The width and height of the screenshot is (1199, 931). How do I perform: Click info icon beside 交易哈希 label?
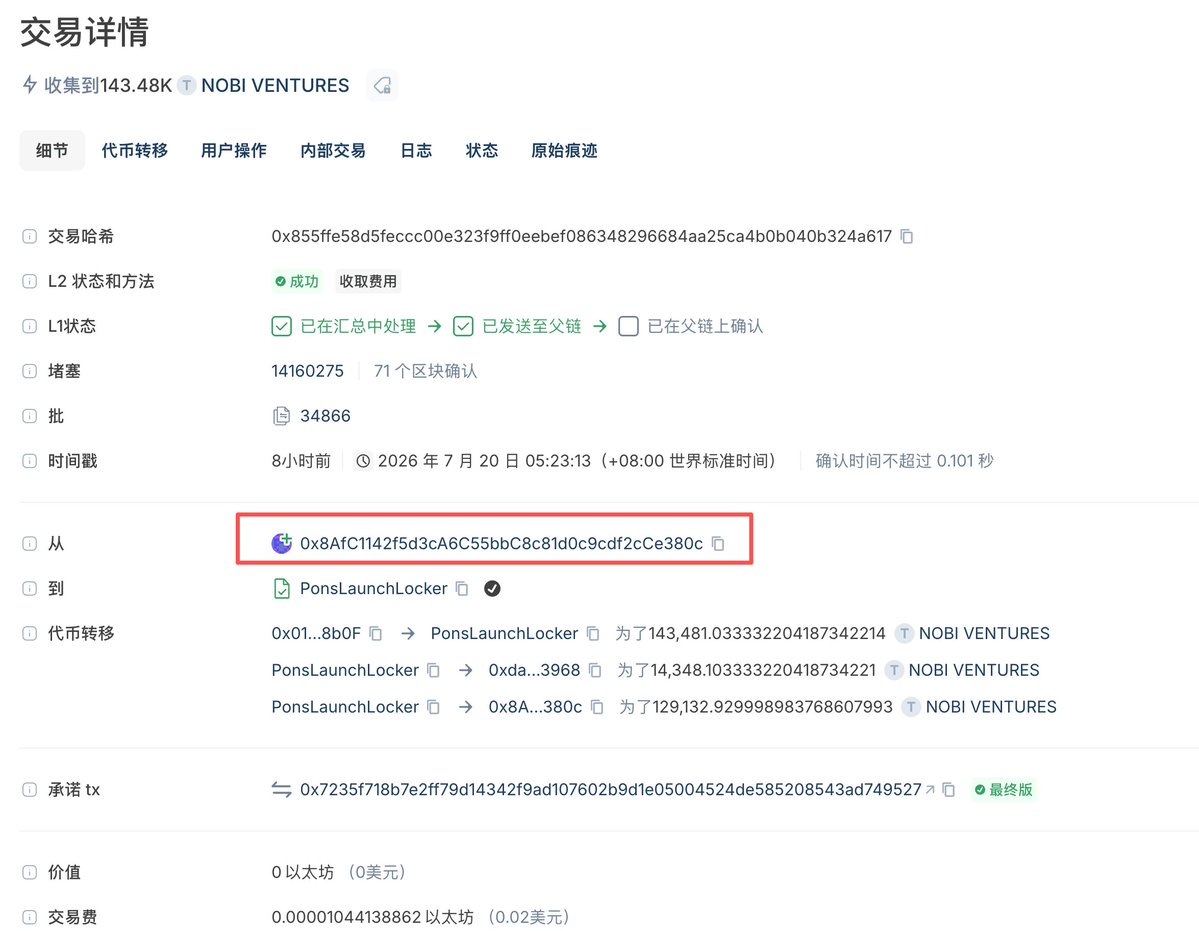click(x=30, y=237)
